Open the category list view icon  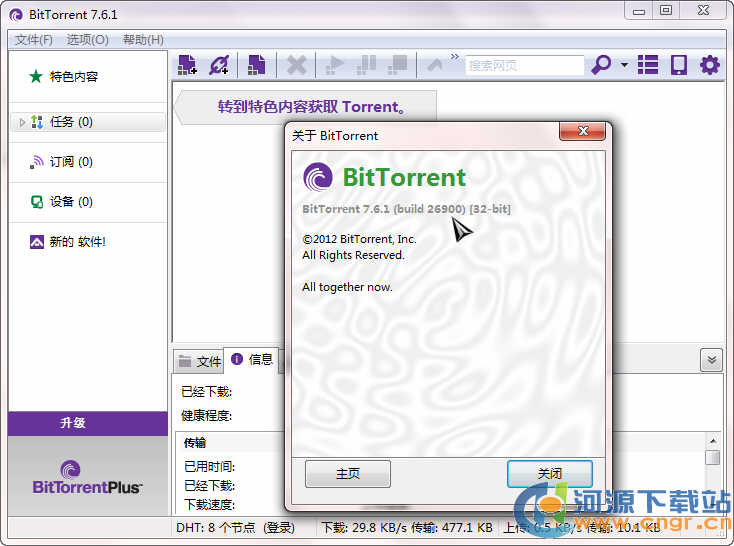(x=648, y=65)
